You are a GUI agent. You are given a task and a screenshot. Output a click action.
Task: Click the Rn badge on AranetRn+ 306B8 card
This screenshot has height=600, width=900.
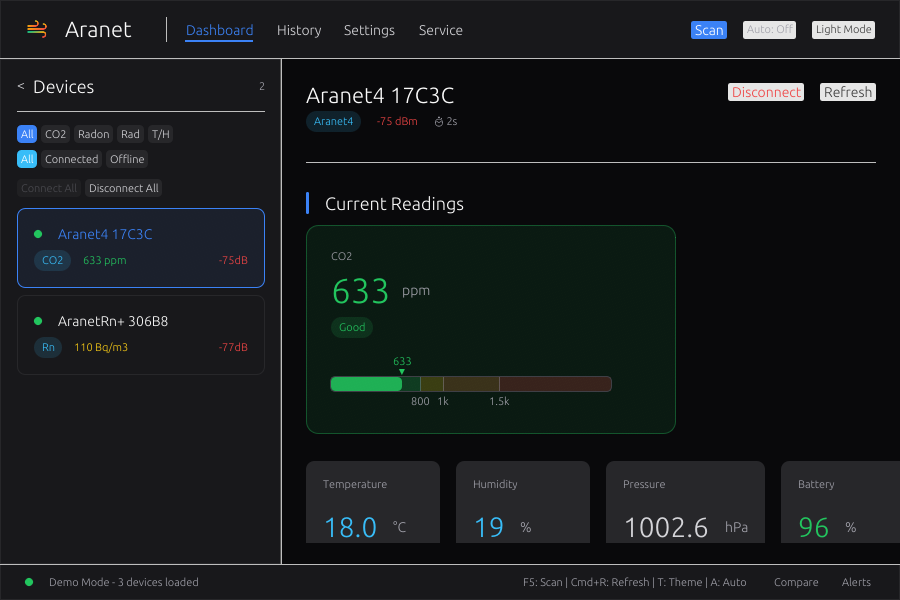48,347
